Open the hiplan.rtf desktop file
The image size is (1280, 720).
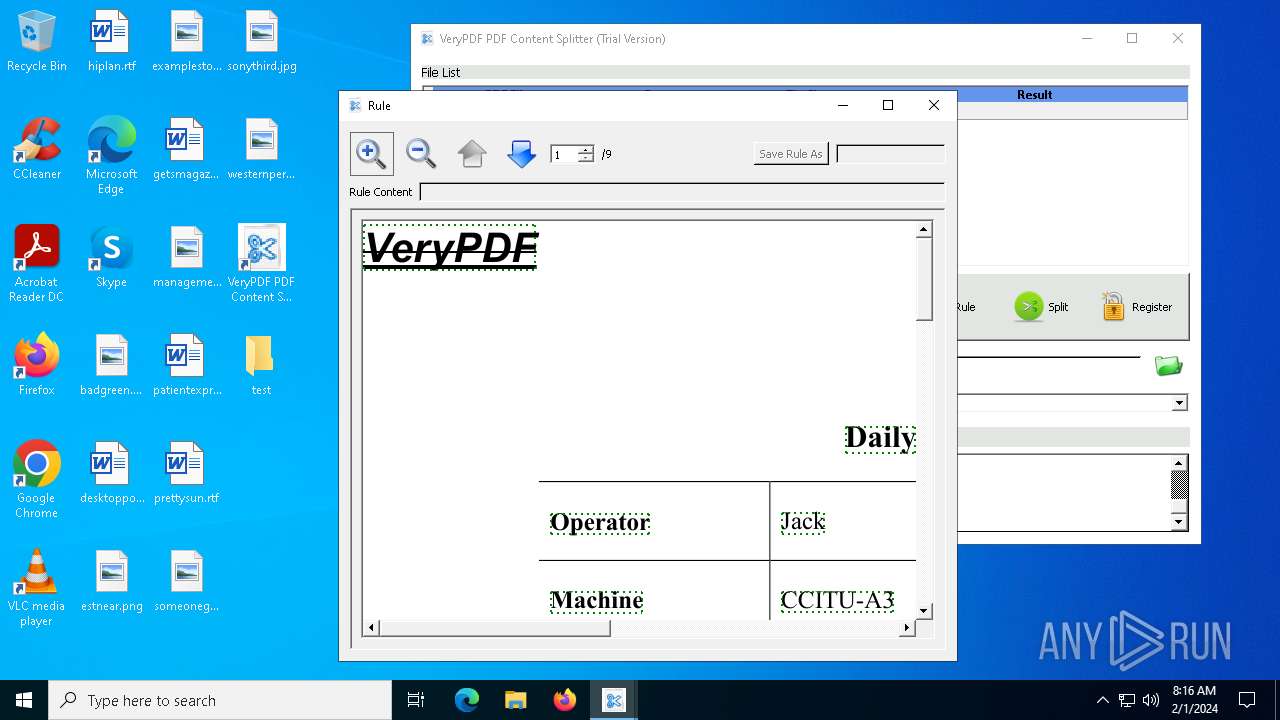tap(111, 42)
